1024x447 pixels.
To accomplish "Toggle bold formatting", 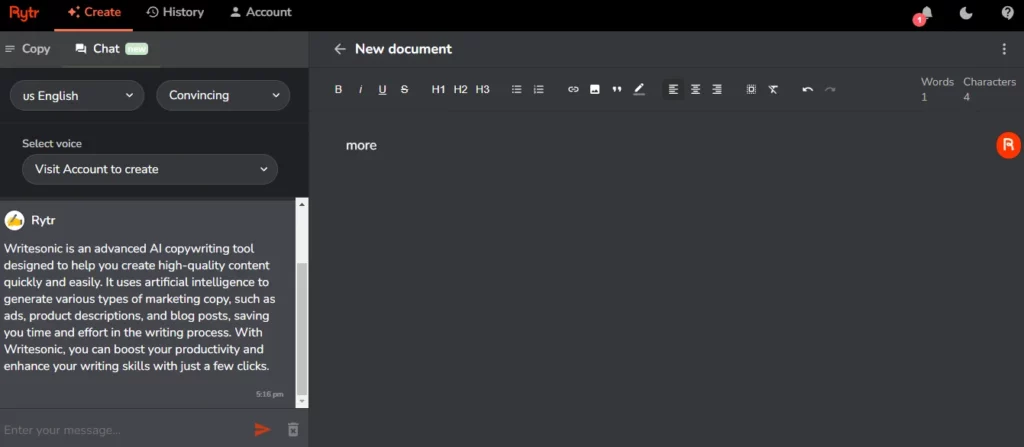I will coord(338,90).
